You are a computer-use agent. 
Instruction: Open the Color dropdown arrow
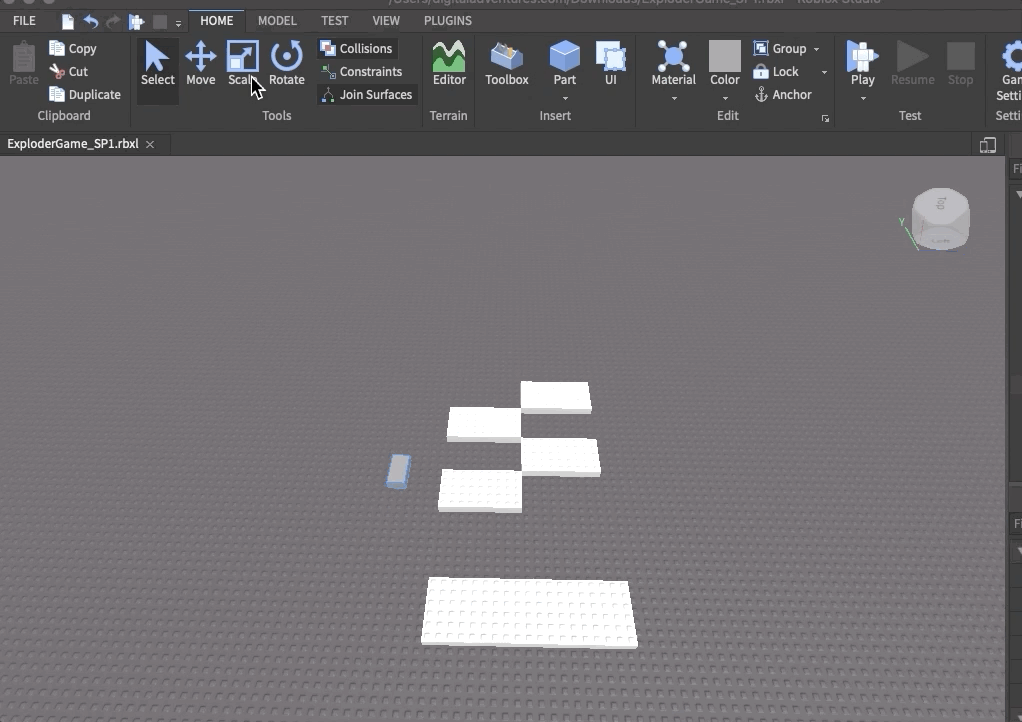coord(725,98)
